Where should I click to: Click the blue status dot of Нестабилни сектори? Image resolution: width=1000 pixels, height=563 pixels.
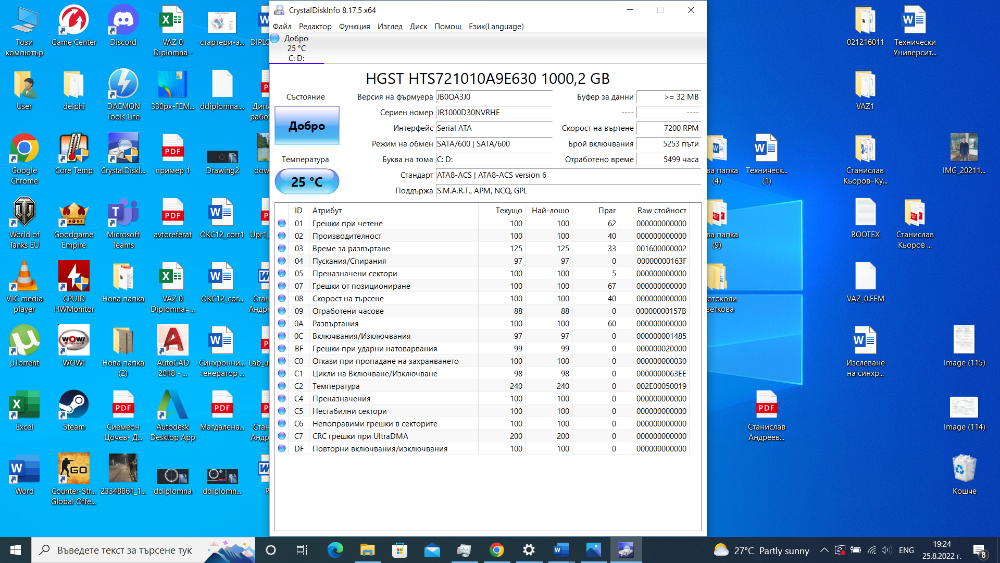(282, 411)
